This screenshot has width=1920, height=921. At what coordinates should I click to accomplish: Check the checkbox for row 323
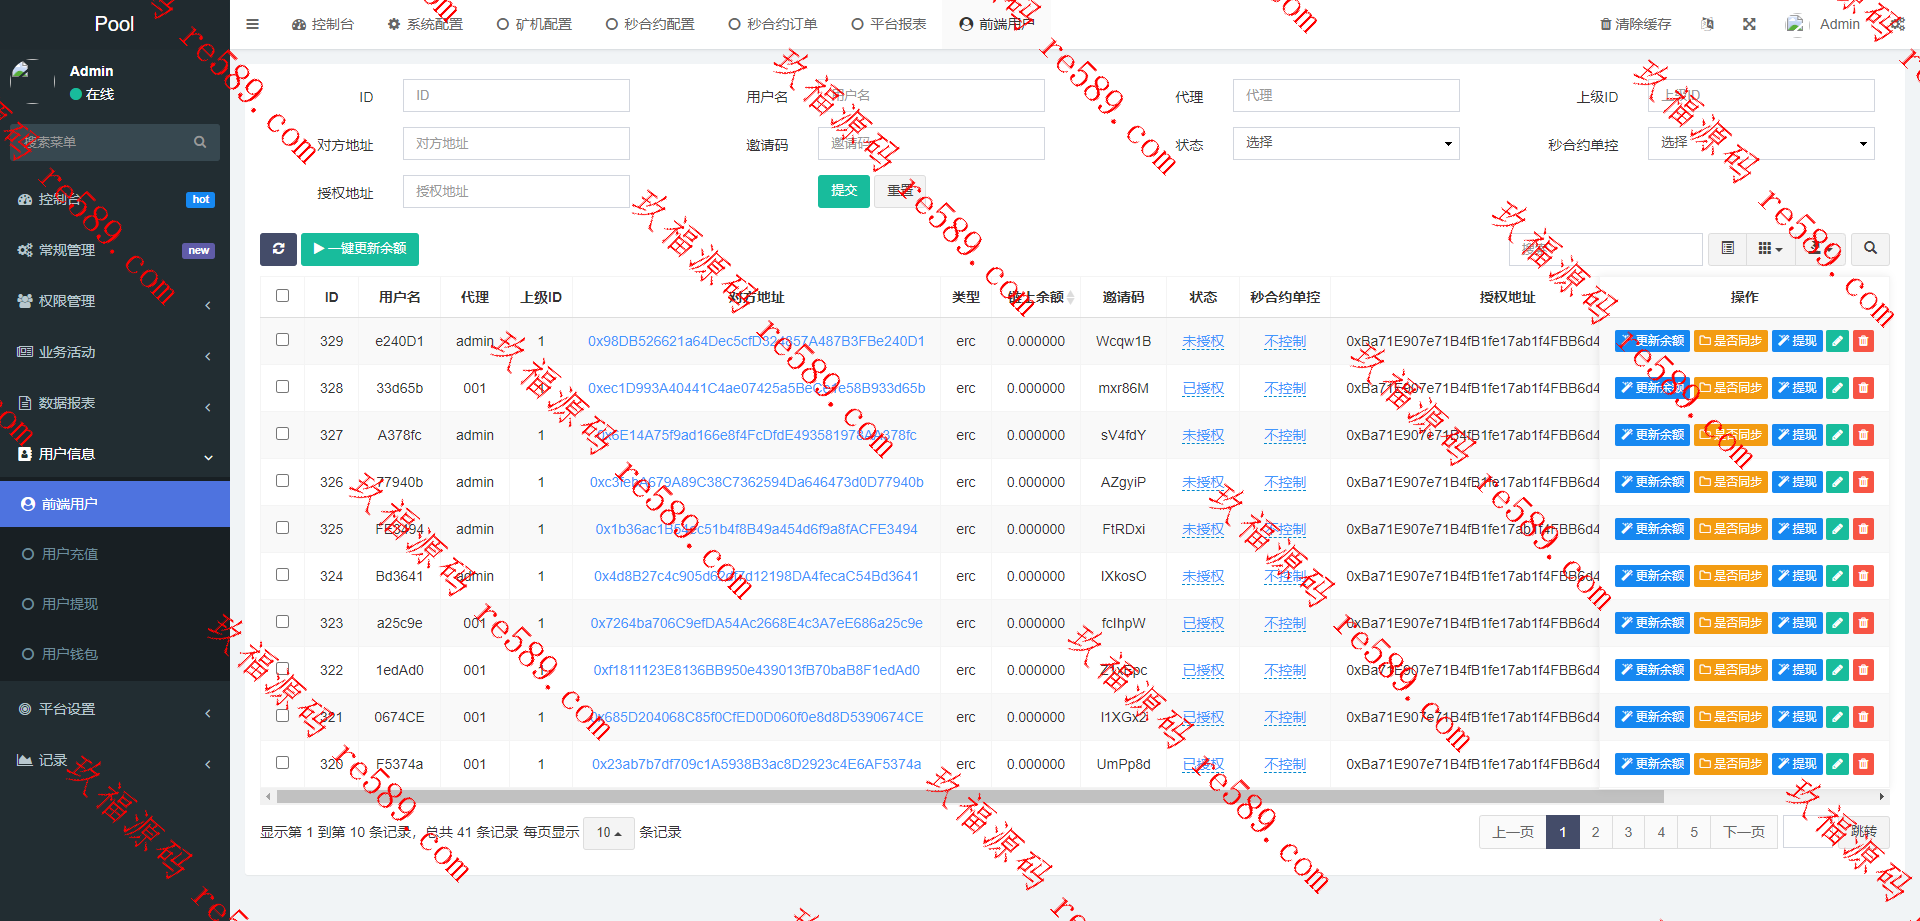pyautogui.click(x=282, y=622)
